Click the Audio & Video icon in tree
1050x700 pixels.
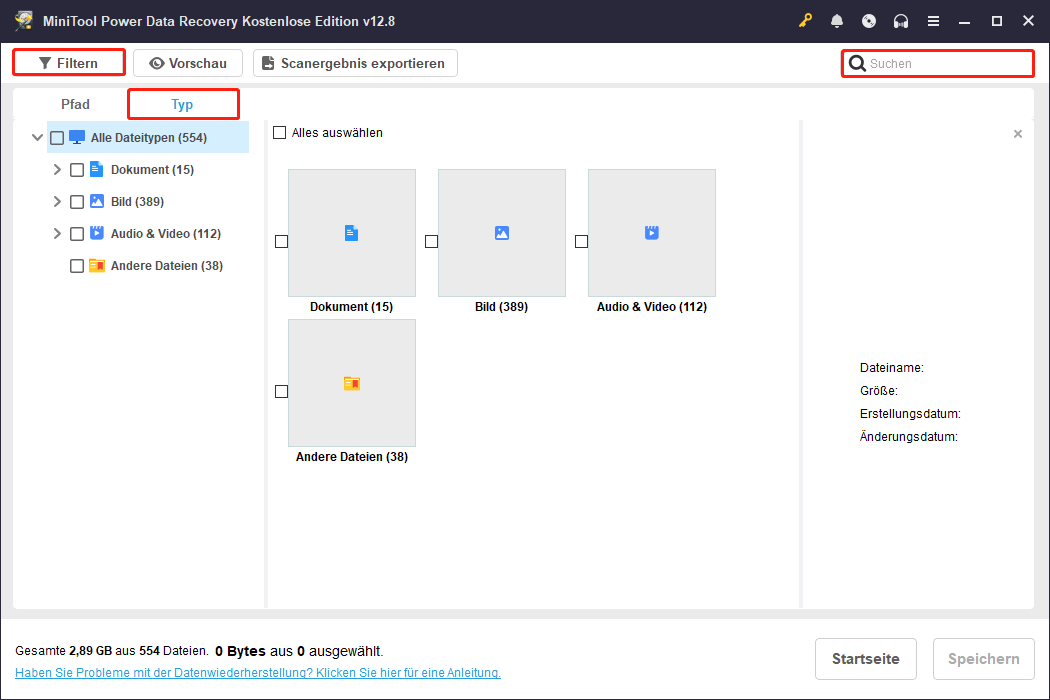coord(97,233)
